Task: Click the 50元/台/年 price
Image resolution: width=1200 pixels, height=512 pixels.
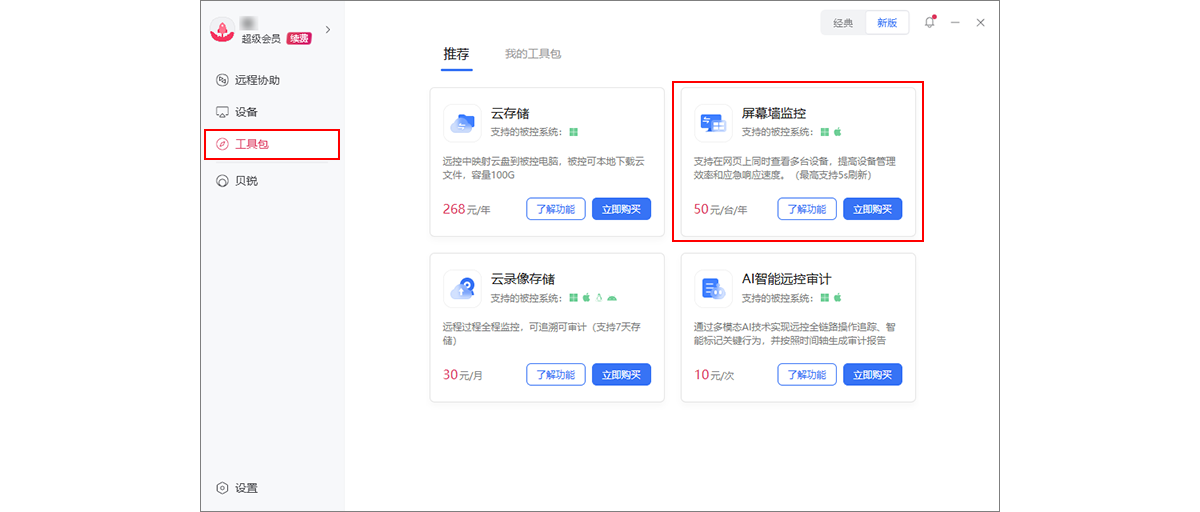Action: tap(720, 209)
